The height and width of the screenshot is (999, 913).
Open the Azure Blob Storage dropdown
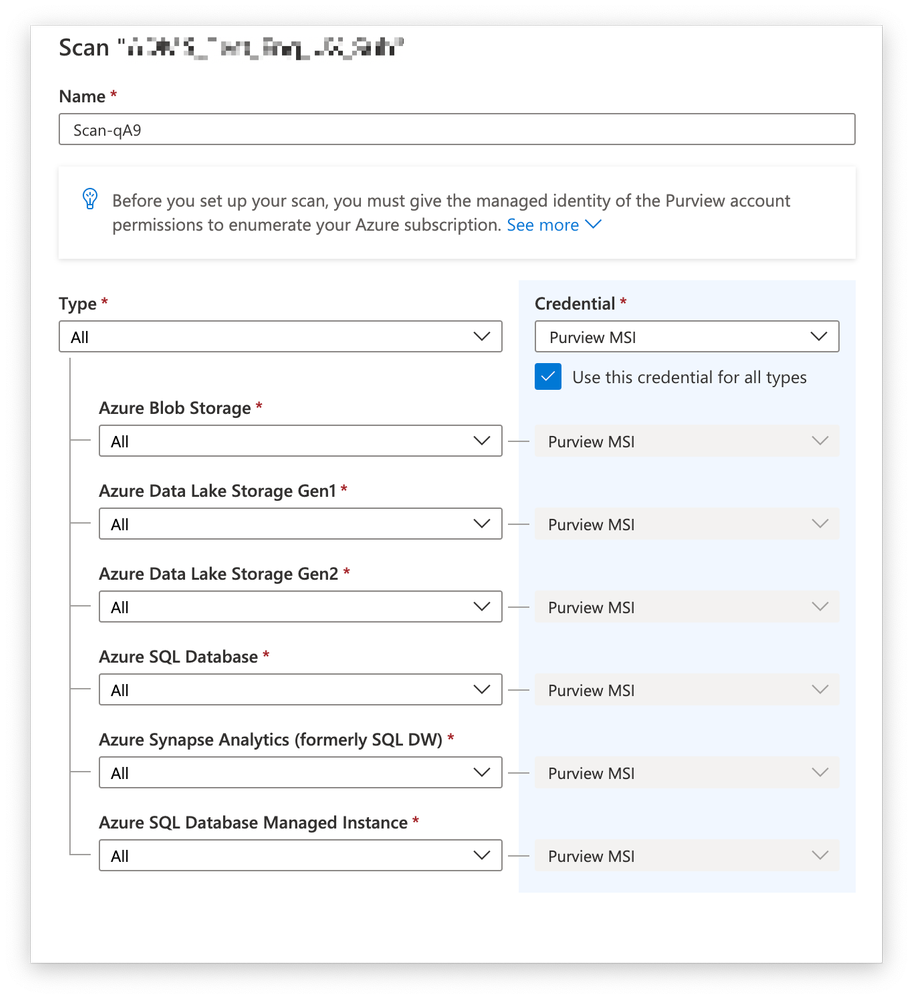click(300, 441)
